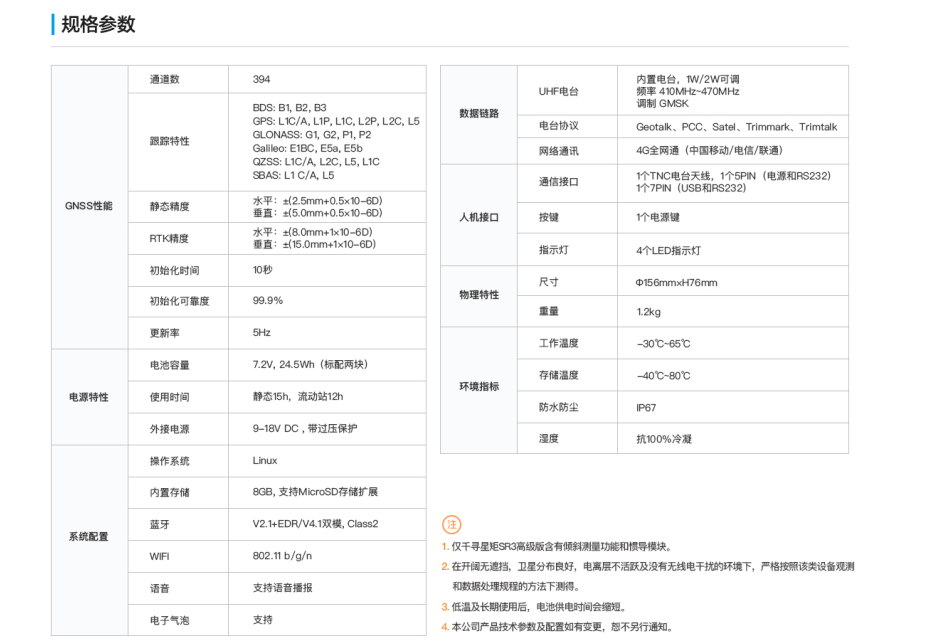Click the 静态精度 row label
The width and height of the screenshot is (929, 642).
click(x=169, y=207)
